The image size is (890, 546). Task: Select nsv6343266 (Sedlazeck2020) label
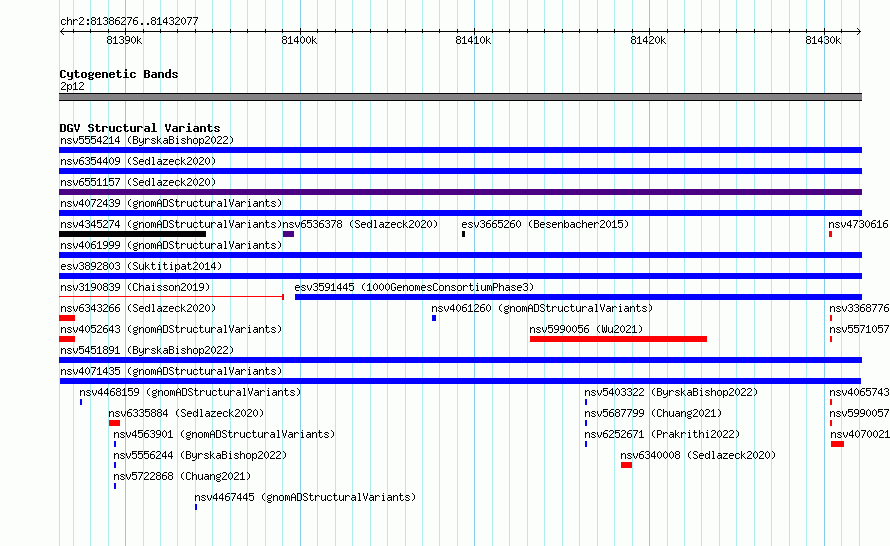138,308
